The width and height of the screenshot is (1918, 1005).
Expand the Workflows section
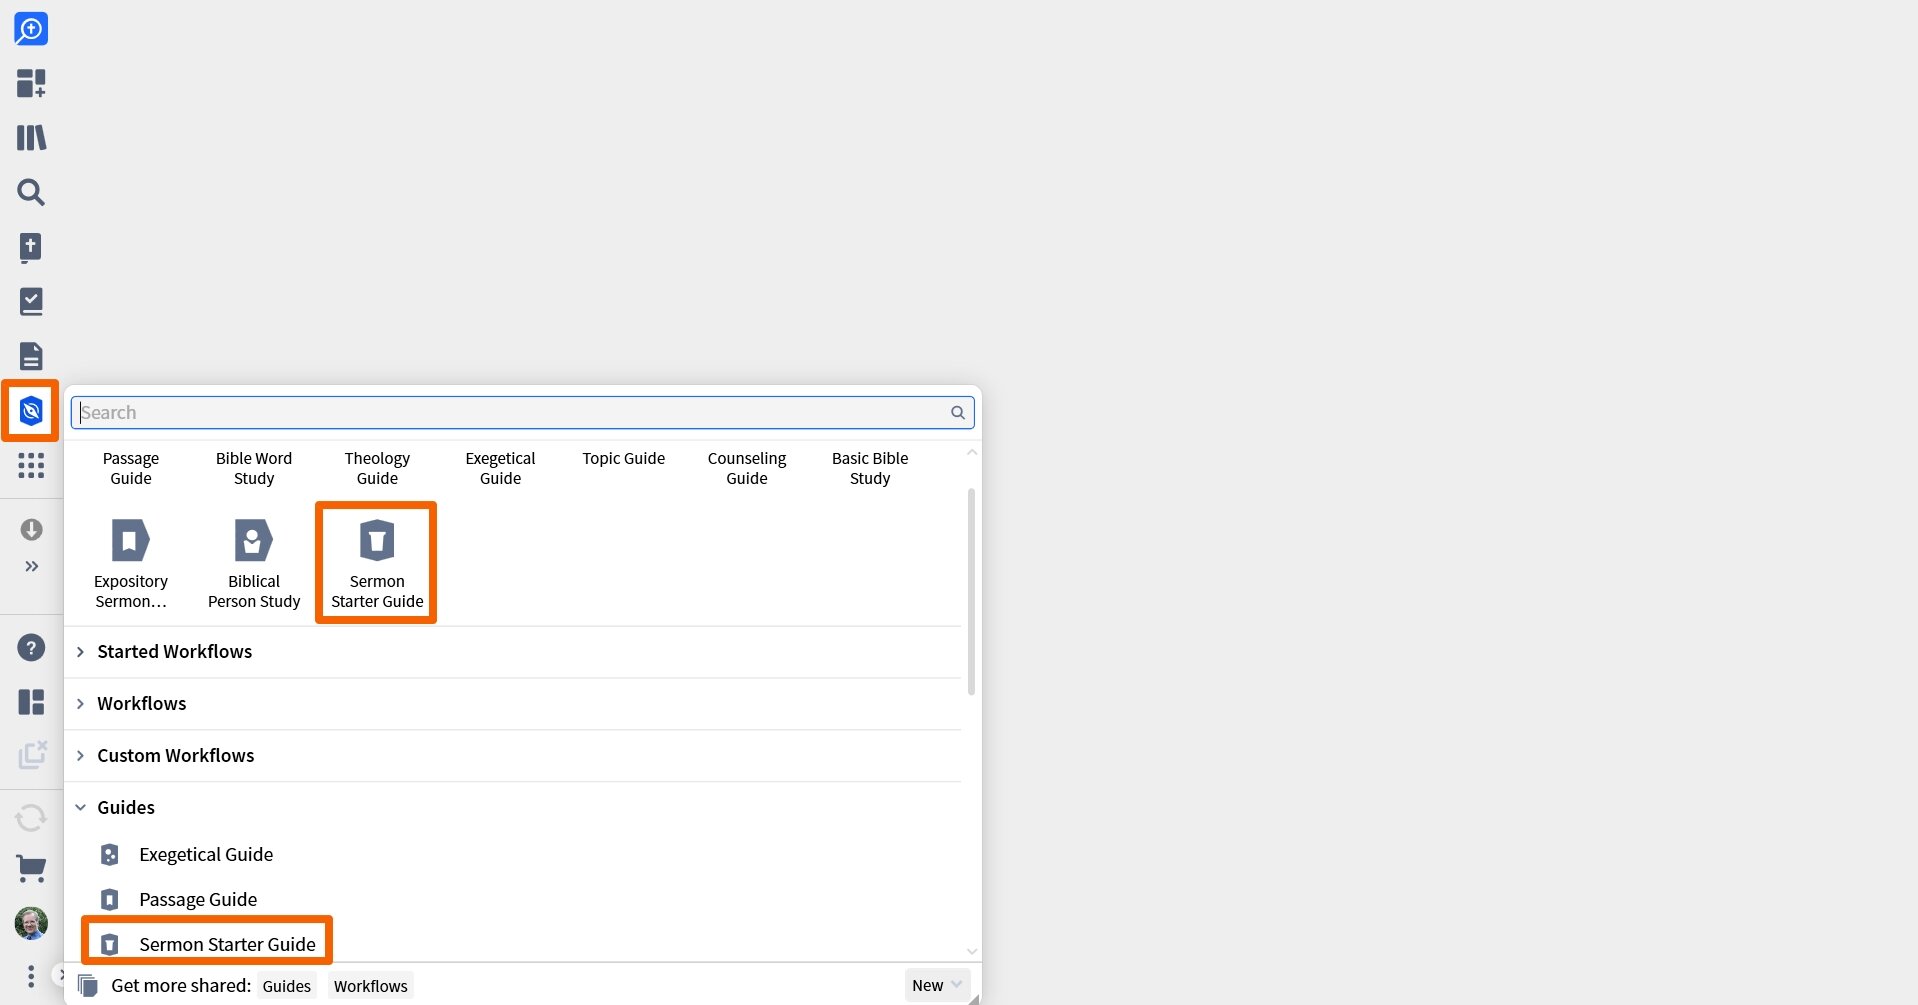pos(141,704)
